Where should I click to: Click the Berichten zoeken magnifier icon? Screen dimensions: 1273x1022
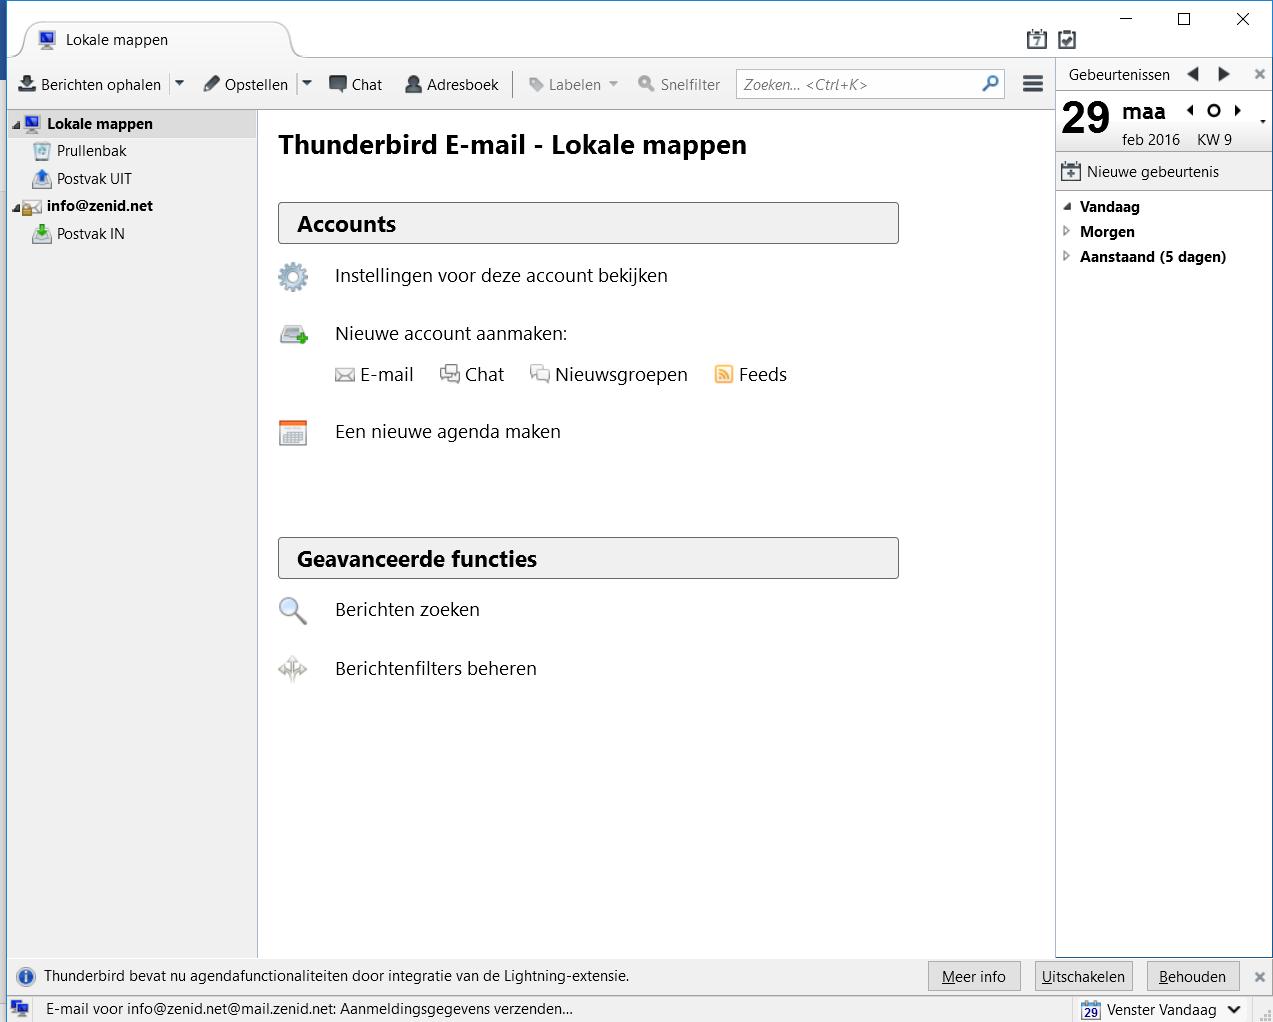click(x=293, y=610)
